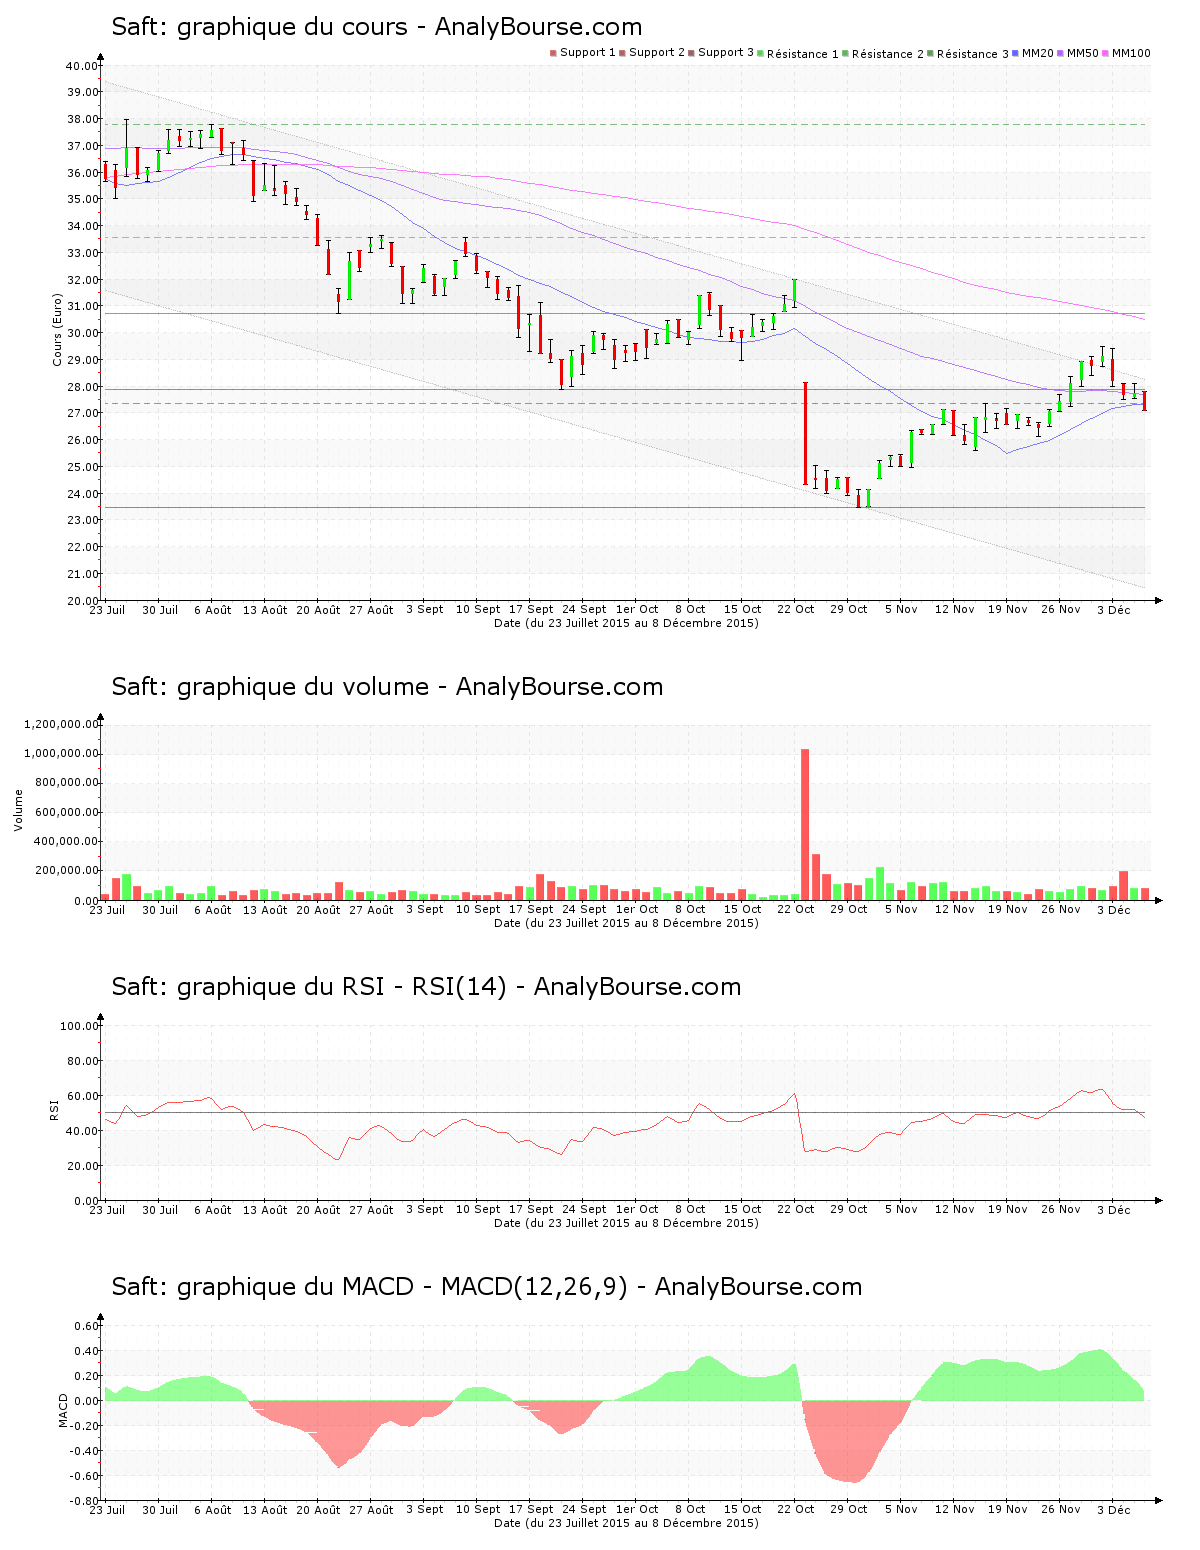Click "22 Oct" date under the price chart
This screenshot has height=1550, width=1200.
point(796,609)
